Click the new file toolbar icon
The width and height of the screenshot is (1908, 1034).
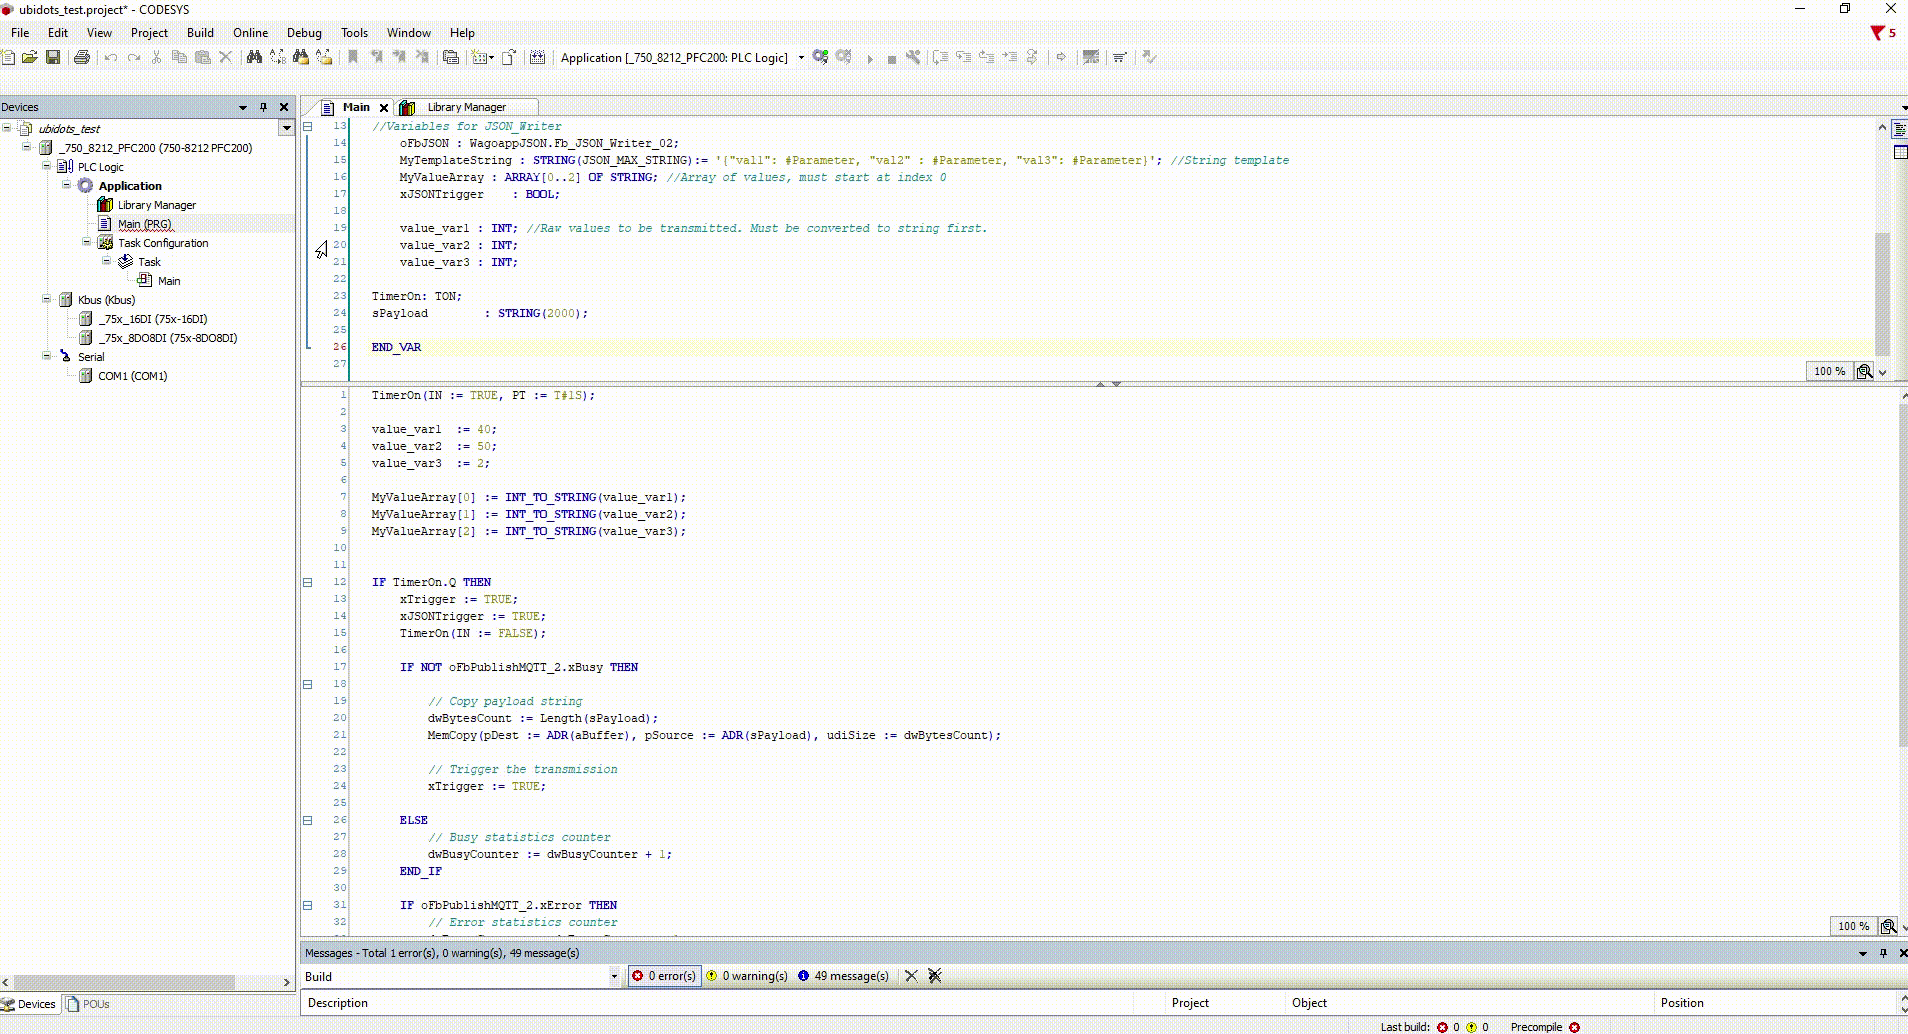8,57
